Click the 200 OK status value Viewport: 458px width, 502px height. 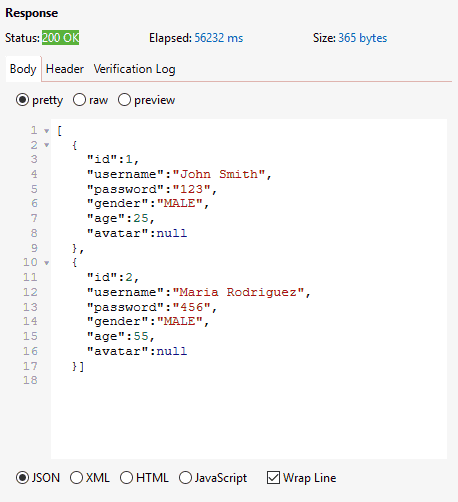tap(60, 38)
